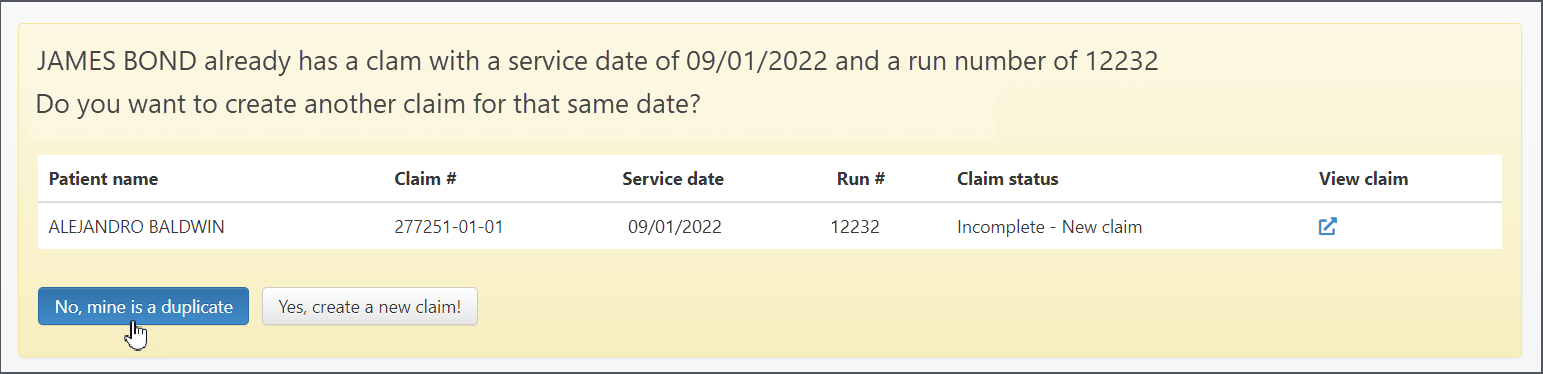Image resolution: width=1543 pixels, height=374 pixels.
Task: Choose "Yes, create a new claim!"
Action: pyautogui.click(x=370, y=307)
